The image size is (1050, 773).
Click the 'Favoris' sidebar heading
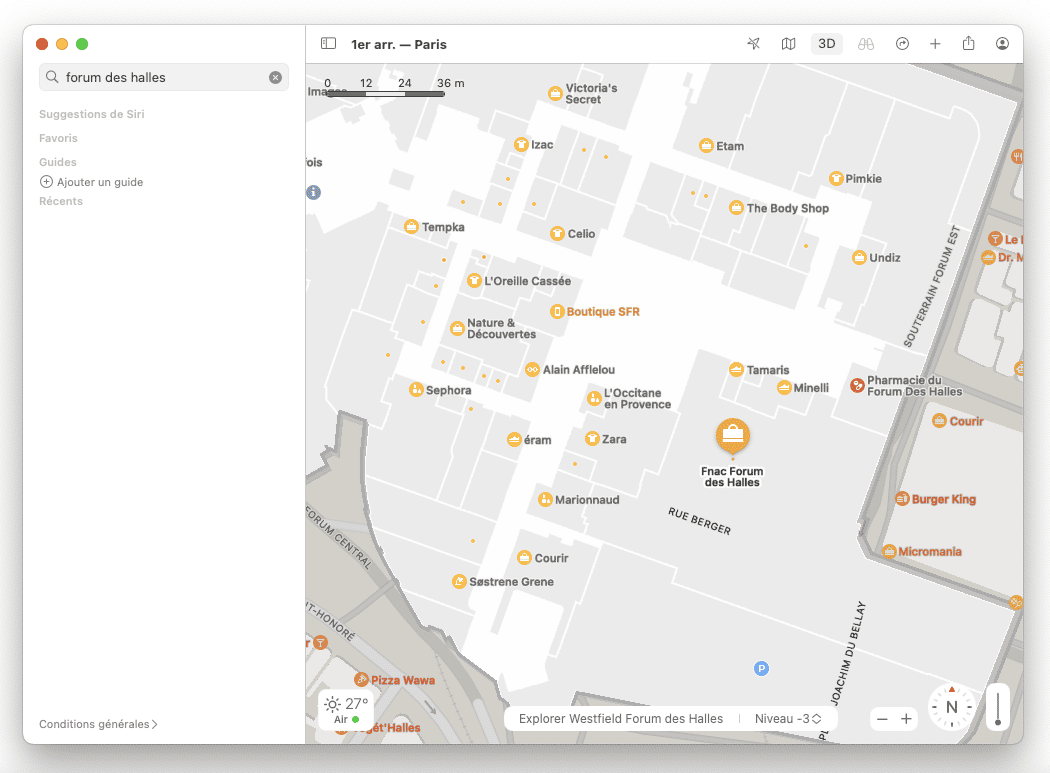[x=58, y=138]
